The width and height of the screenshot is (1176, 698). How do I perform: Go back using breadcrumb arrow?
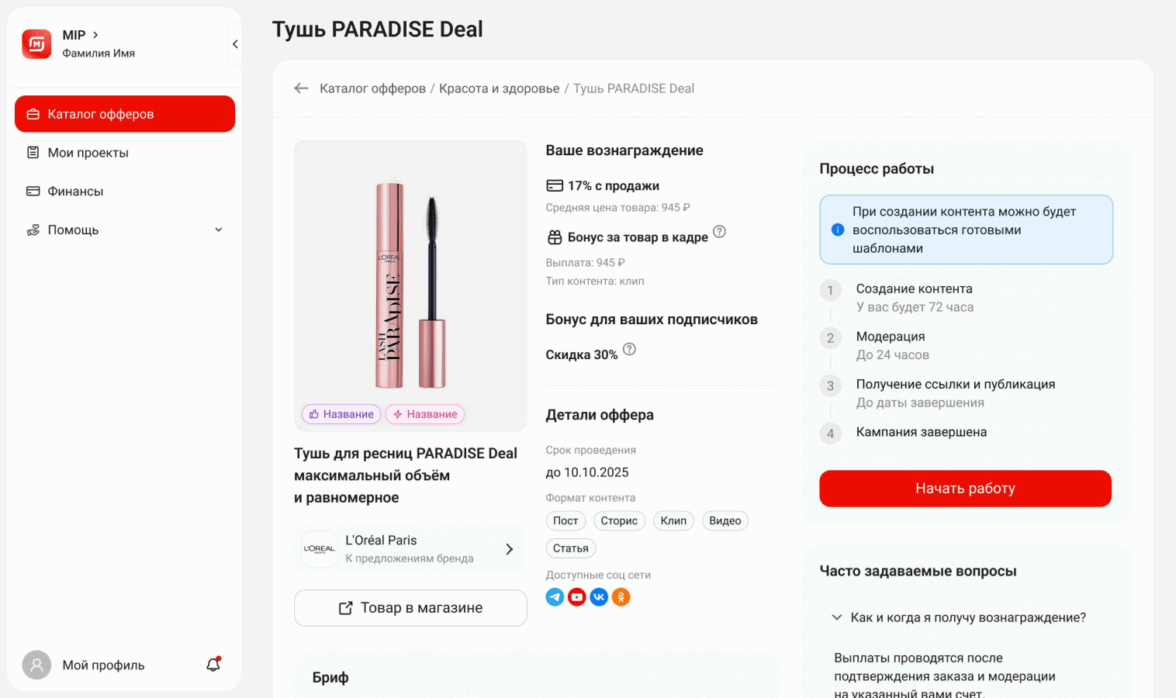click(x=301, y=88)
